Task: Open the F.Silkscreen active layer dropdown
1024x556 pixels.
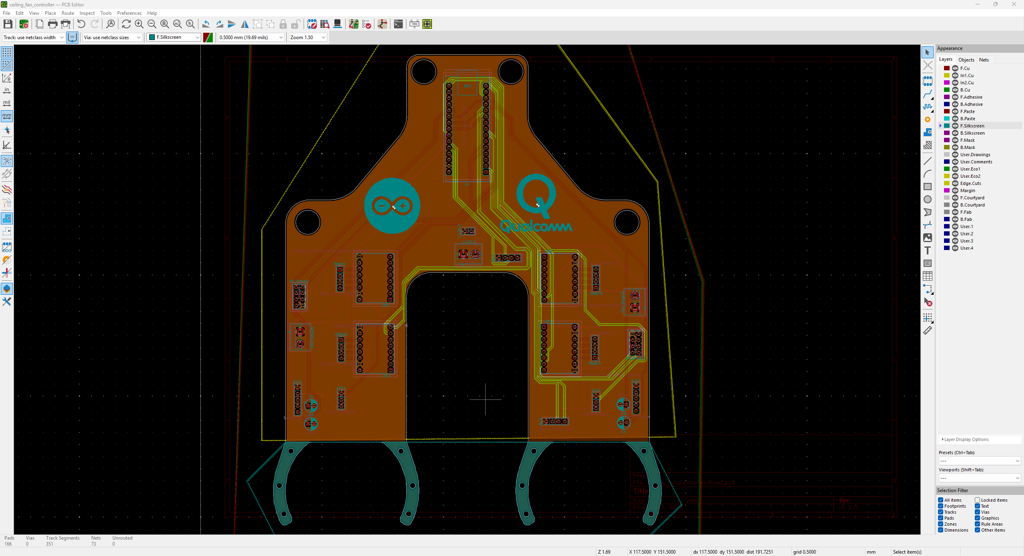Action: coord(174,37)
